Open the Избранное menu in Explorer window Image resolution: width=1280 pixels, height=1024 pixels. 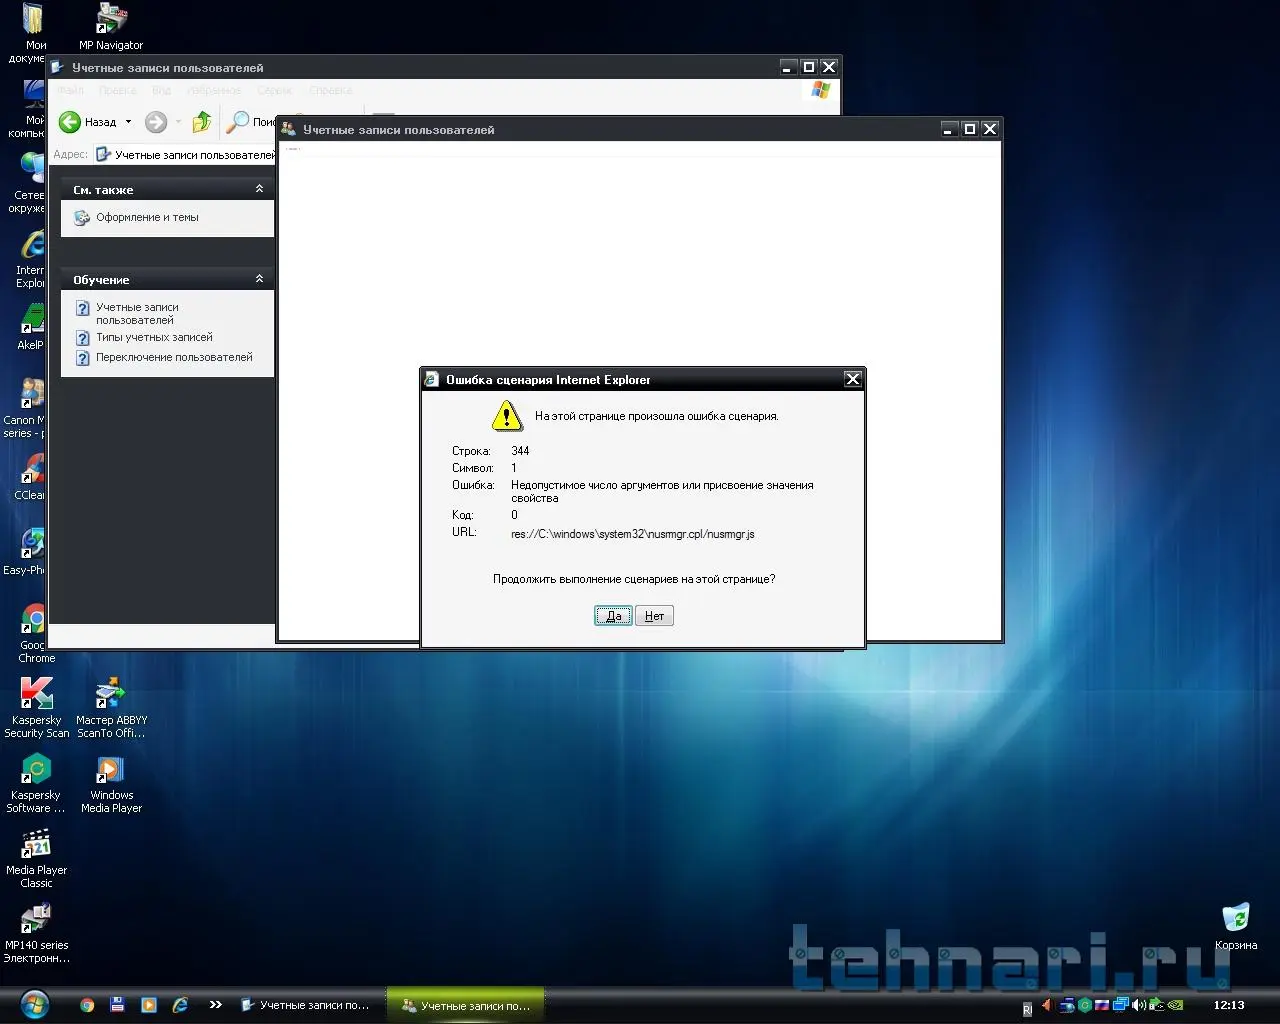(214, 90)
